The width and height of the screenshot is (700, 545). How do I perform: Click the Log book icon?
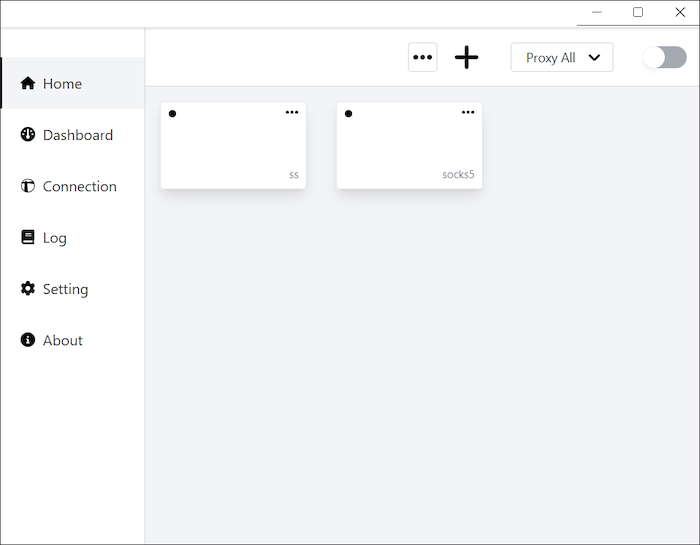[28, 238]
